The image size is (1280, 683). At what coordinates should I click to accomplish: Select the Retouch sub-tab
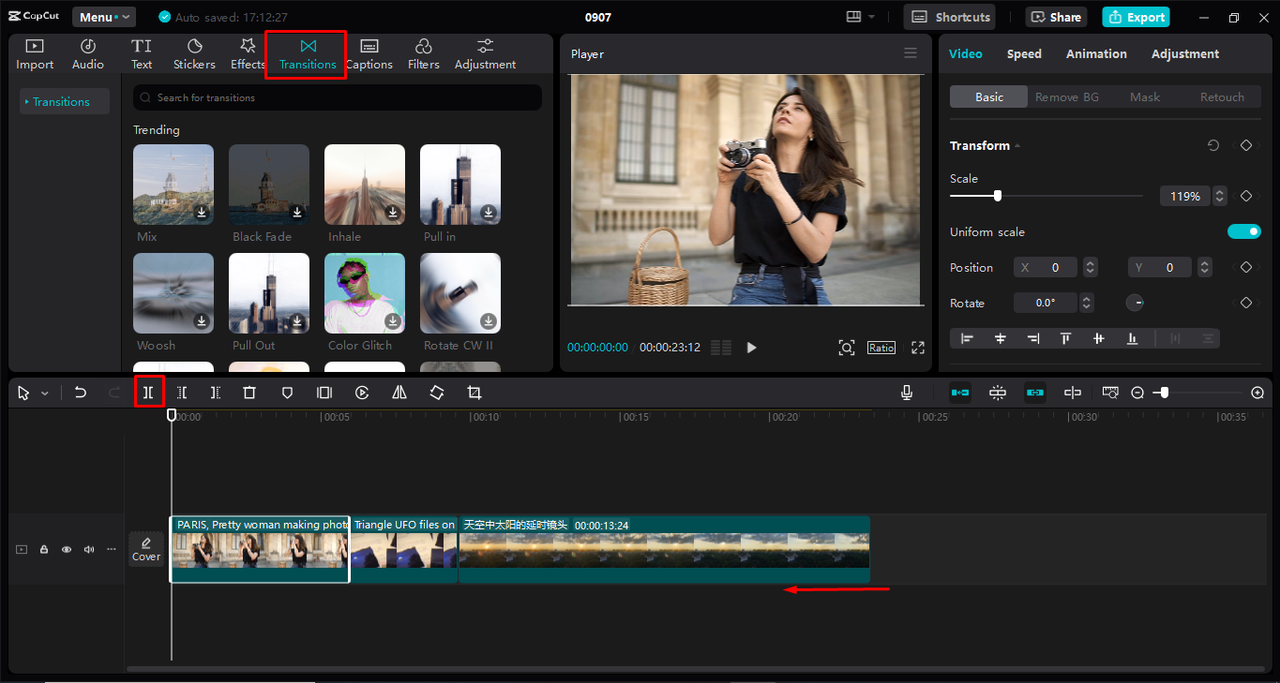[x=1222, y=97]
